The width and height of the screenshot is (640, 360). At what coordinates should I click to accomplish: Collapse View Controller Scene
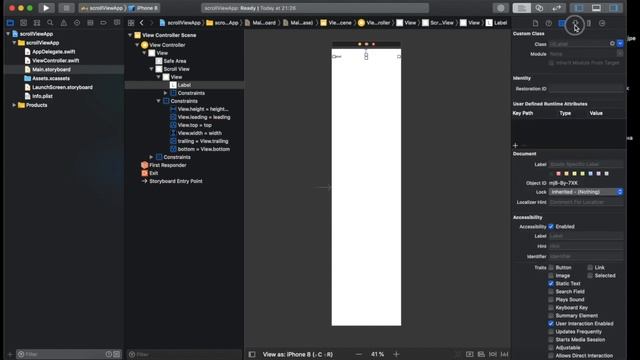click(x=130, y=35)
